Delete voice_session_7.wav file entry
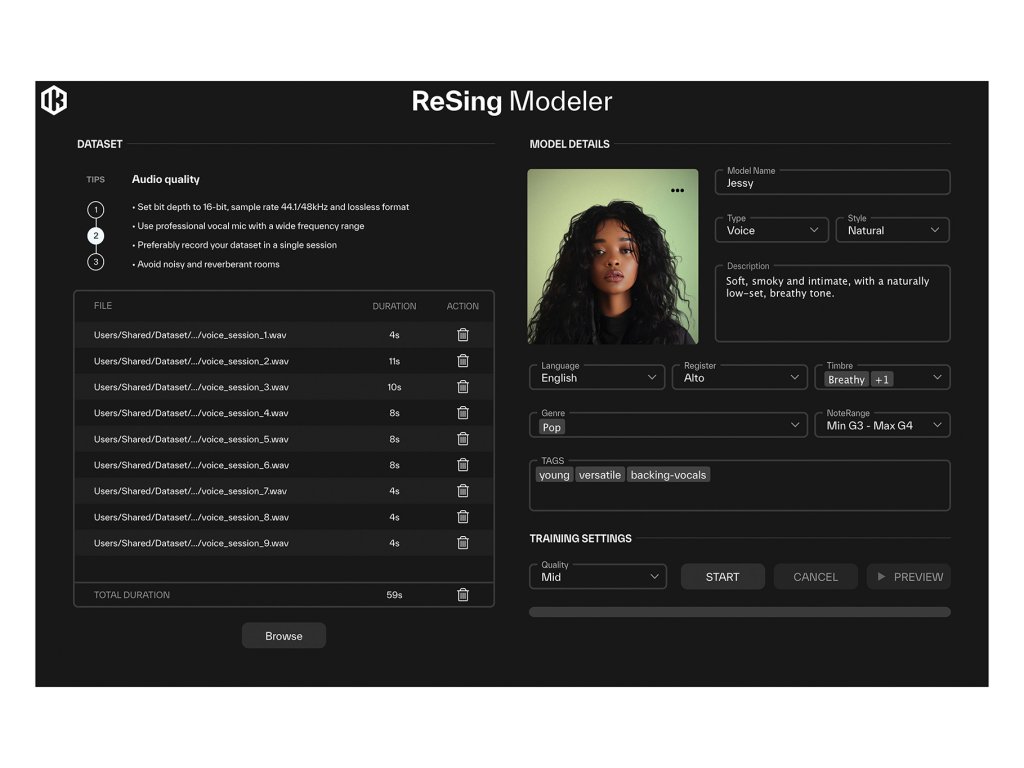This screenshot has height=768, width=1024. pos(463,491)
